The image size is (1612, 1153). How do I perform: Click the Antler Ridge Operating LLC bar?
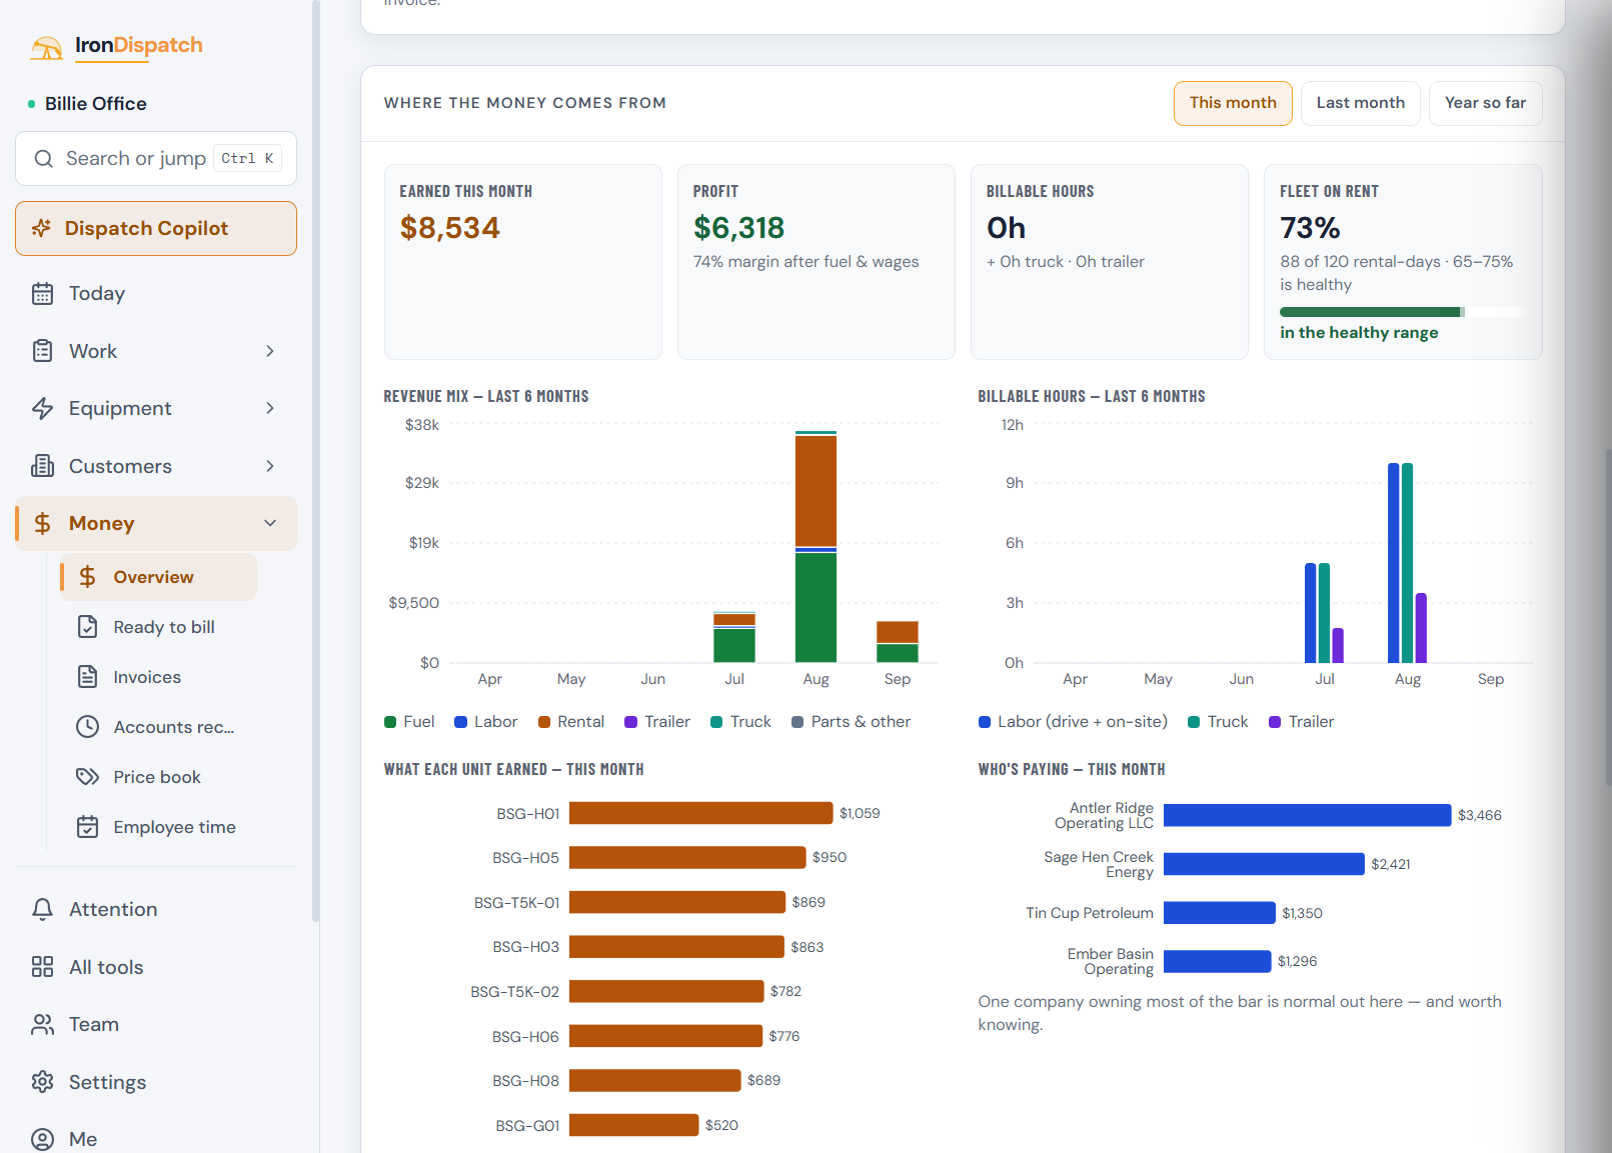1307,815
